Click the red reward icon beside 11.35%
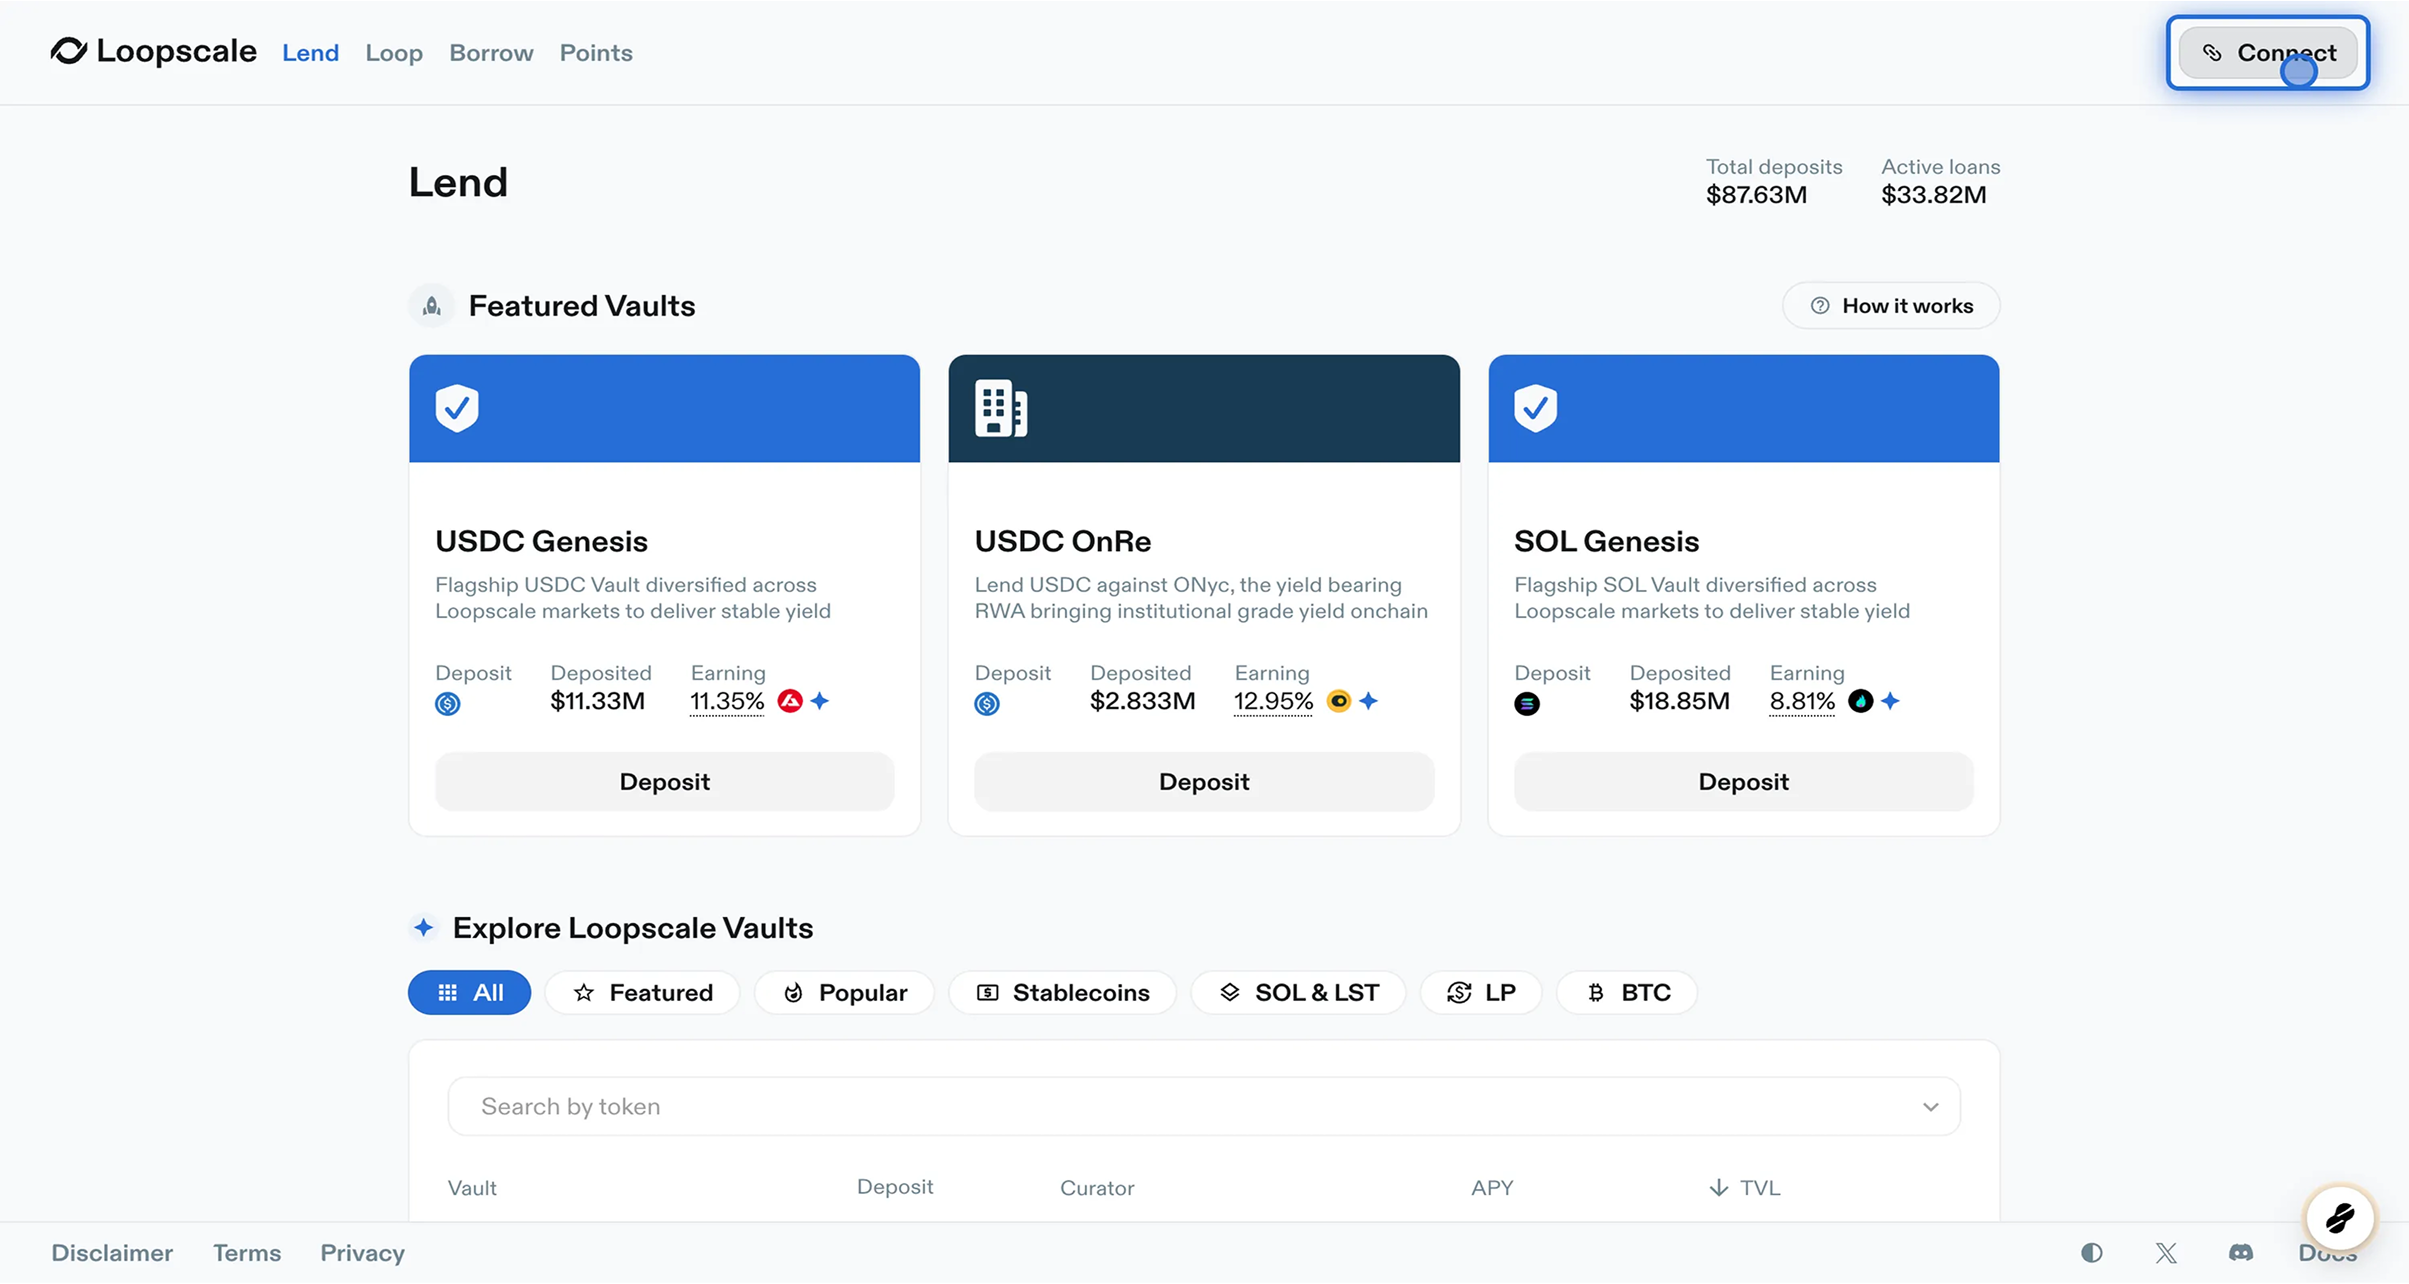Image resolution: width=2409 pixels, height=1284 pixels. click(x=790, y=701)
